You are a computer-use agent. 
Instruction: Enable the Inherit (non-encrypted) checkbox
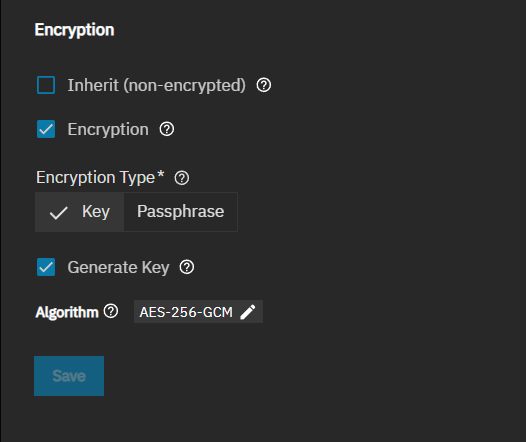coord(46,85)
